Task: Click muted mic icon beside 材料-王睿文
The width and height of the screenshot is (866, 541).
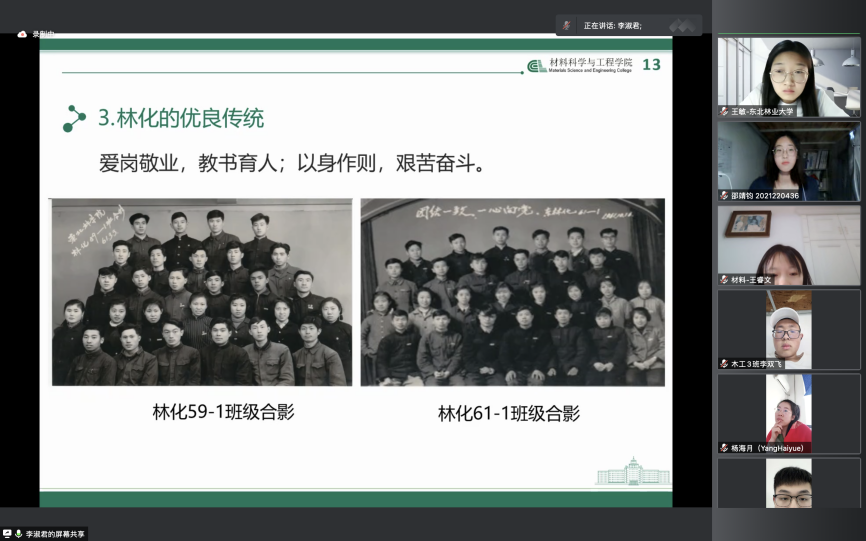Action: click(x=724, y=279)
